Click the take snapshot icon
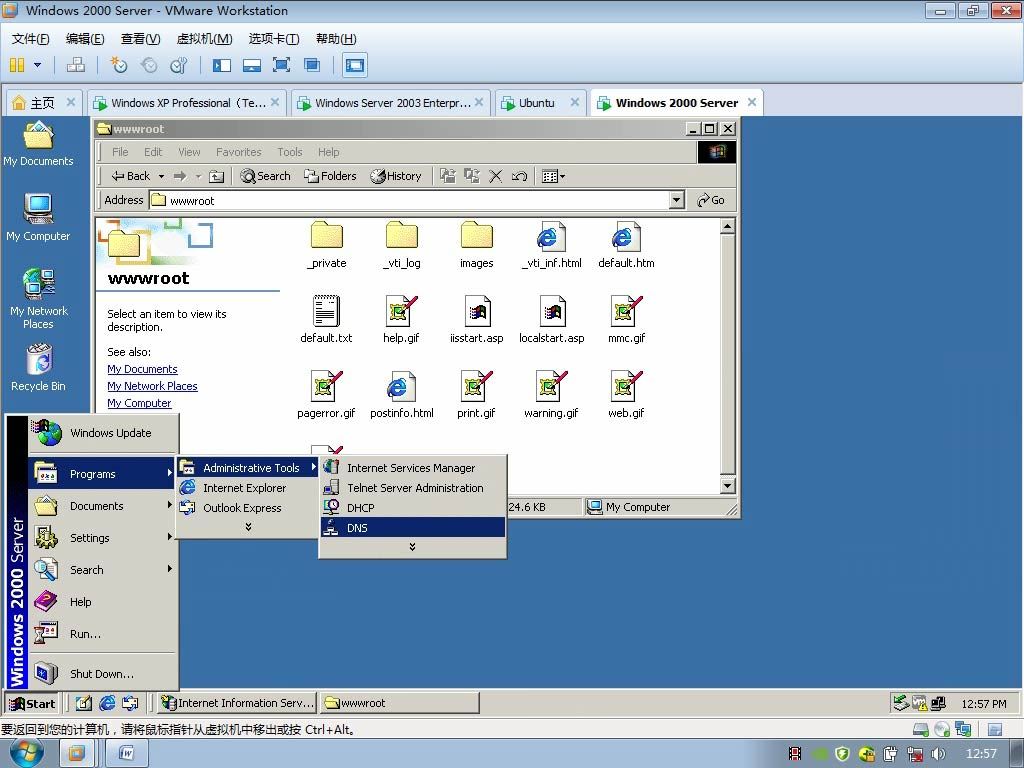This screenshot has height=768, width=1024. (x=119, y=65)
